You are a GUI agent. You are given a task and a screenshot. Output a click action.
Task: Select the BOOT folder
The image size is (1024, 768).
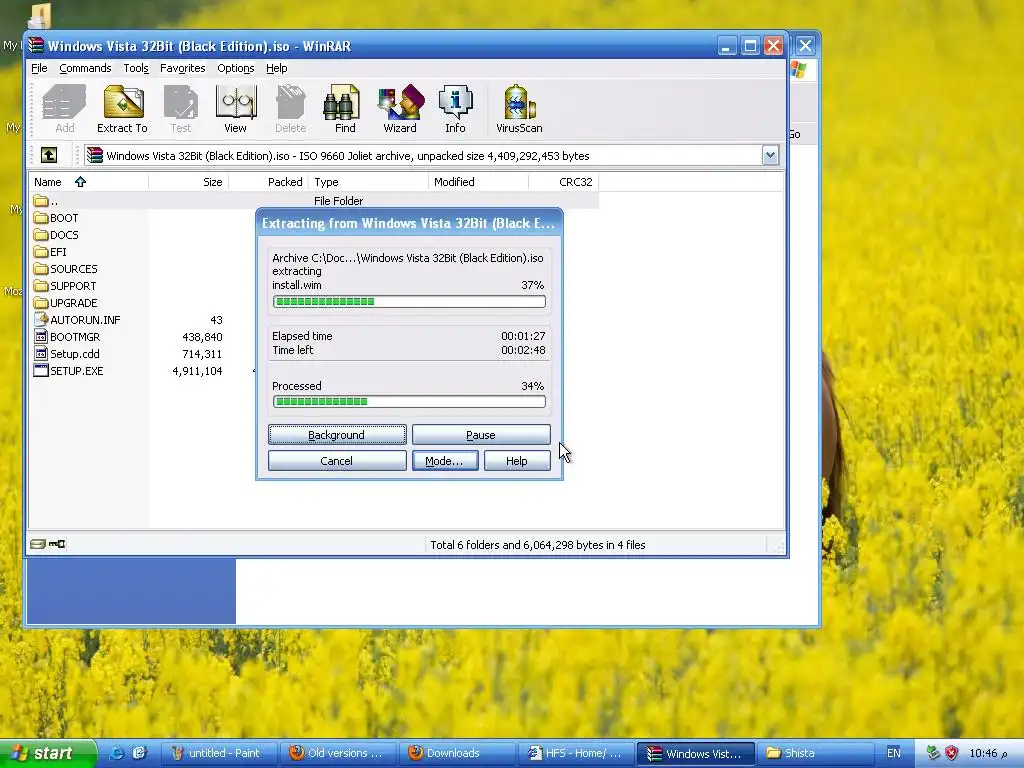[56, 218]
